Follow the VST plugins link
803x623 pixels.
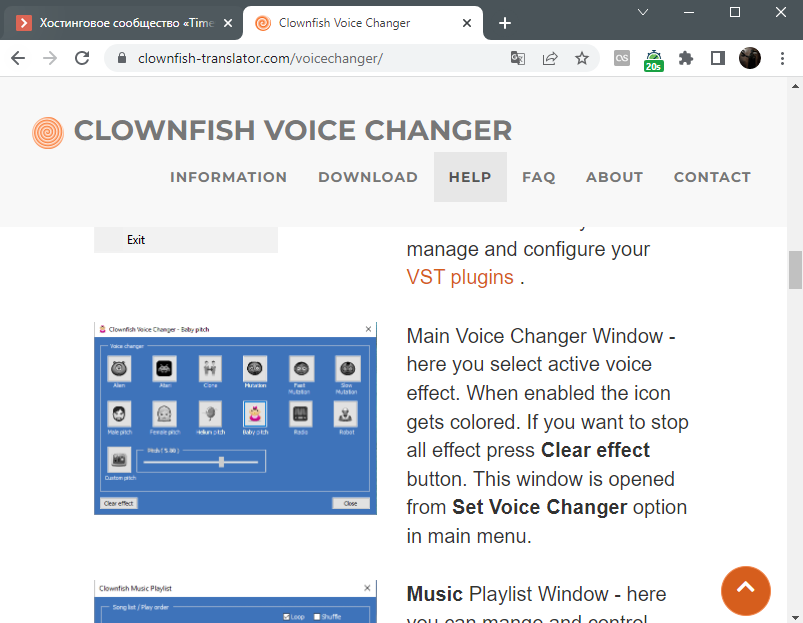tap(460, 277)
